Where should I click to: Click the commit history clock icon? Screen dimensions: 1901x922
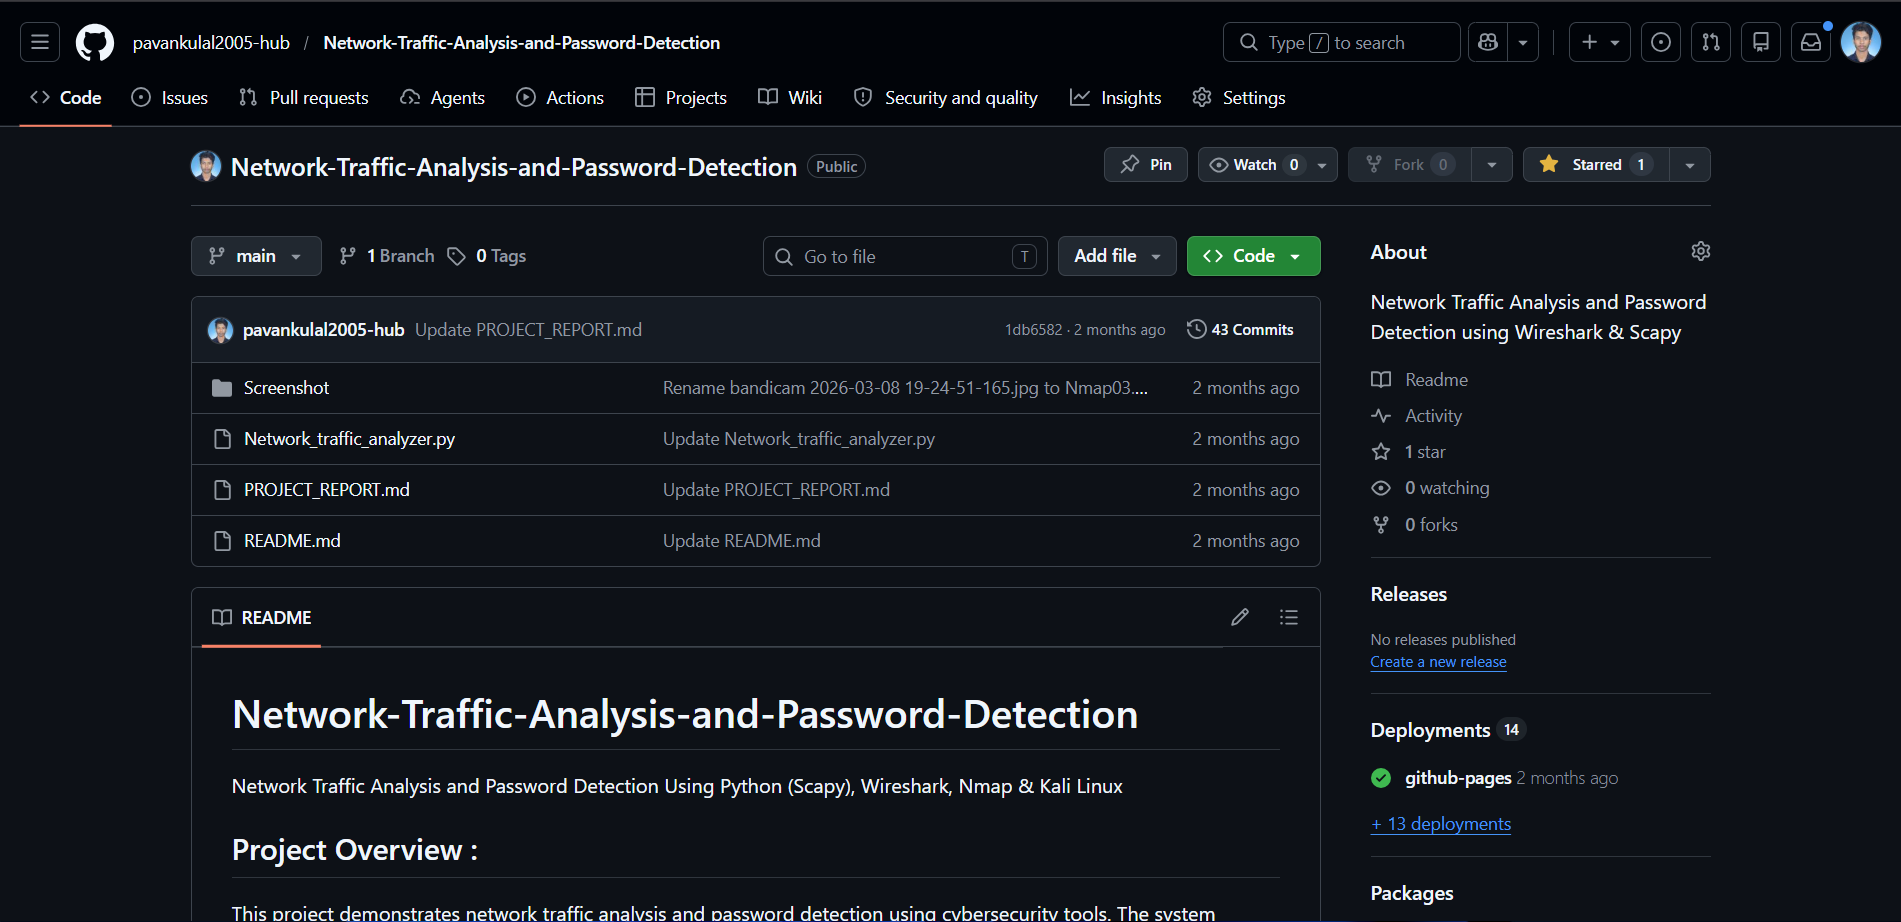click(x=1196, y=329)
